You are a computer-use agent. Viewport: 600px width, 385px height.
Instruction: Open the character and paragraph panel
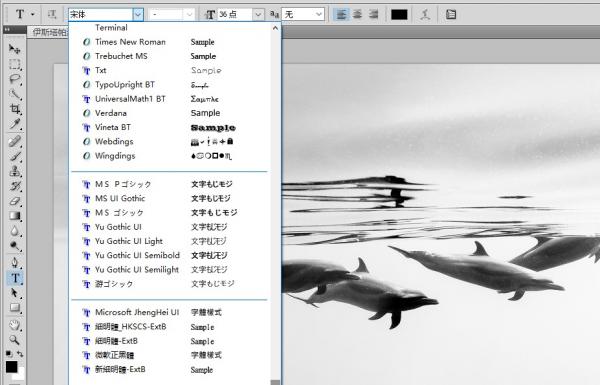tap(451, 15)
